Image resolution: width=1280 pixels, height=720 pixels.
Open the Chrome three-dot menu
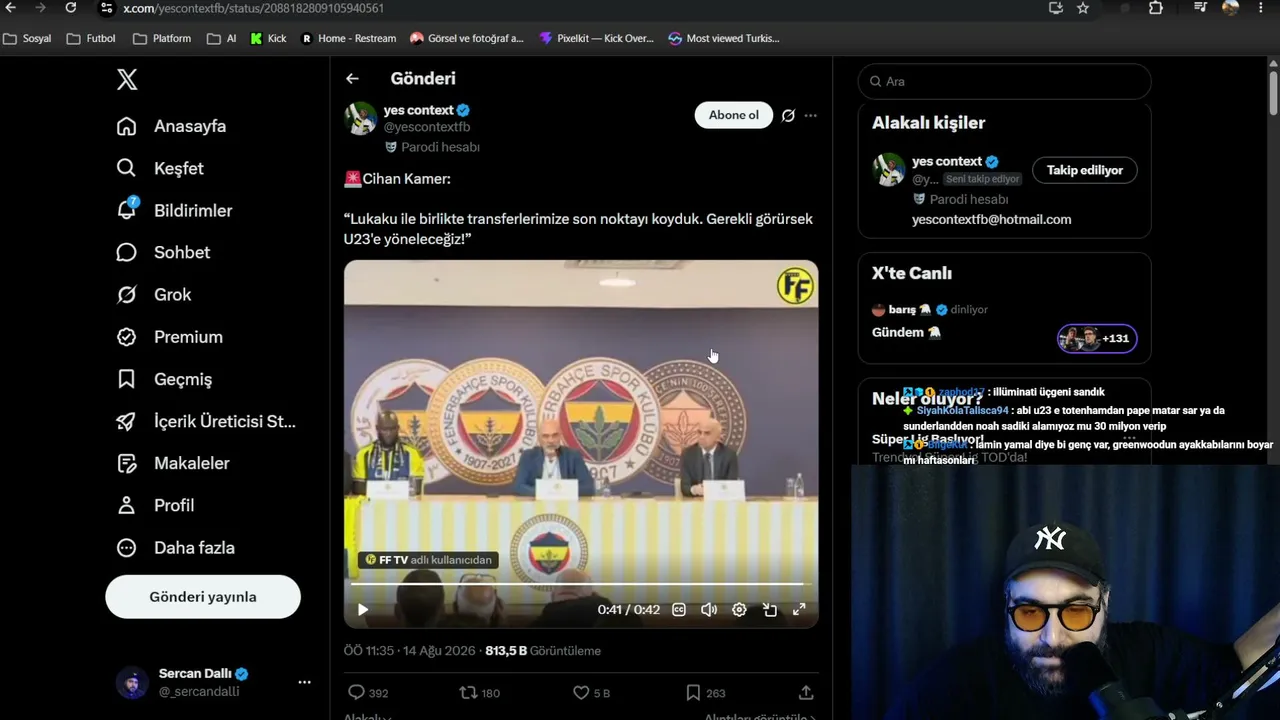(x=1261, y=8)
